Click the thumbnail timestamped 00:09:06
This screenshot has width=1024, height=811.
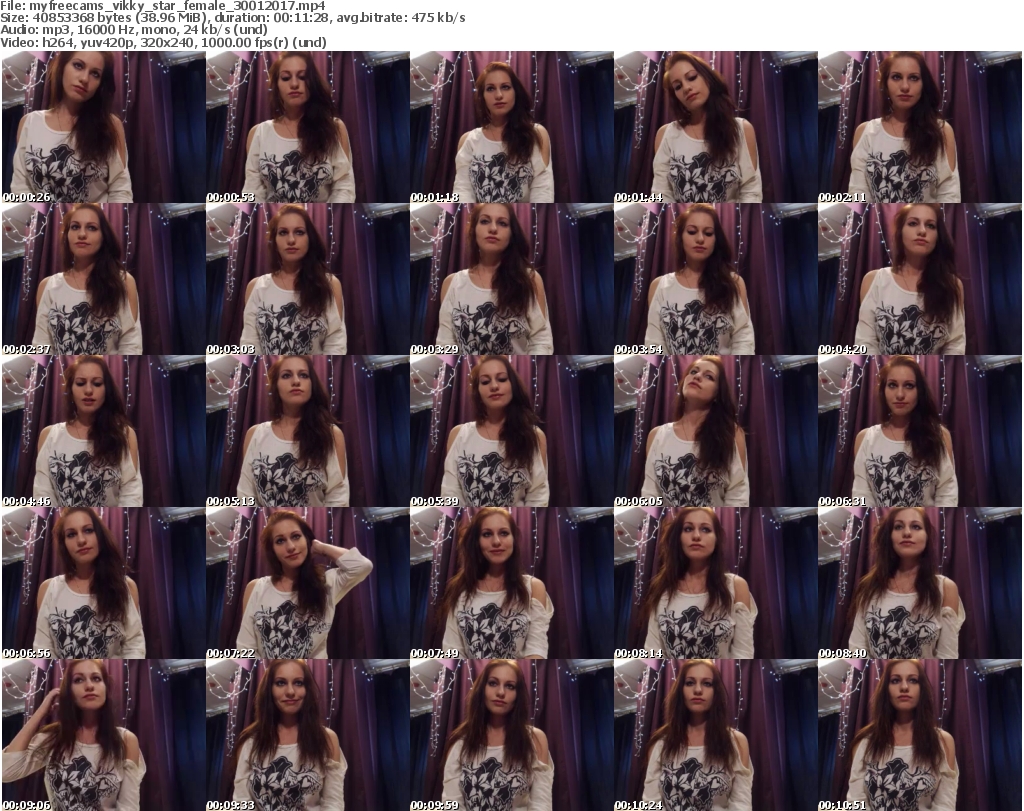click(x=104, y=735)
